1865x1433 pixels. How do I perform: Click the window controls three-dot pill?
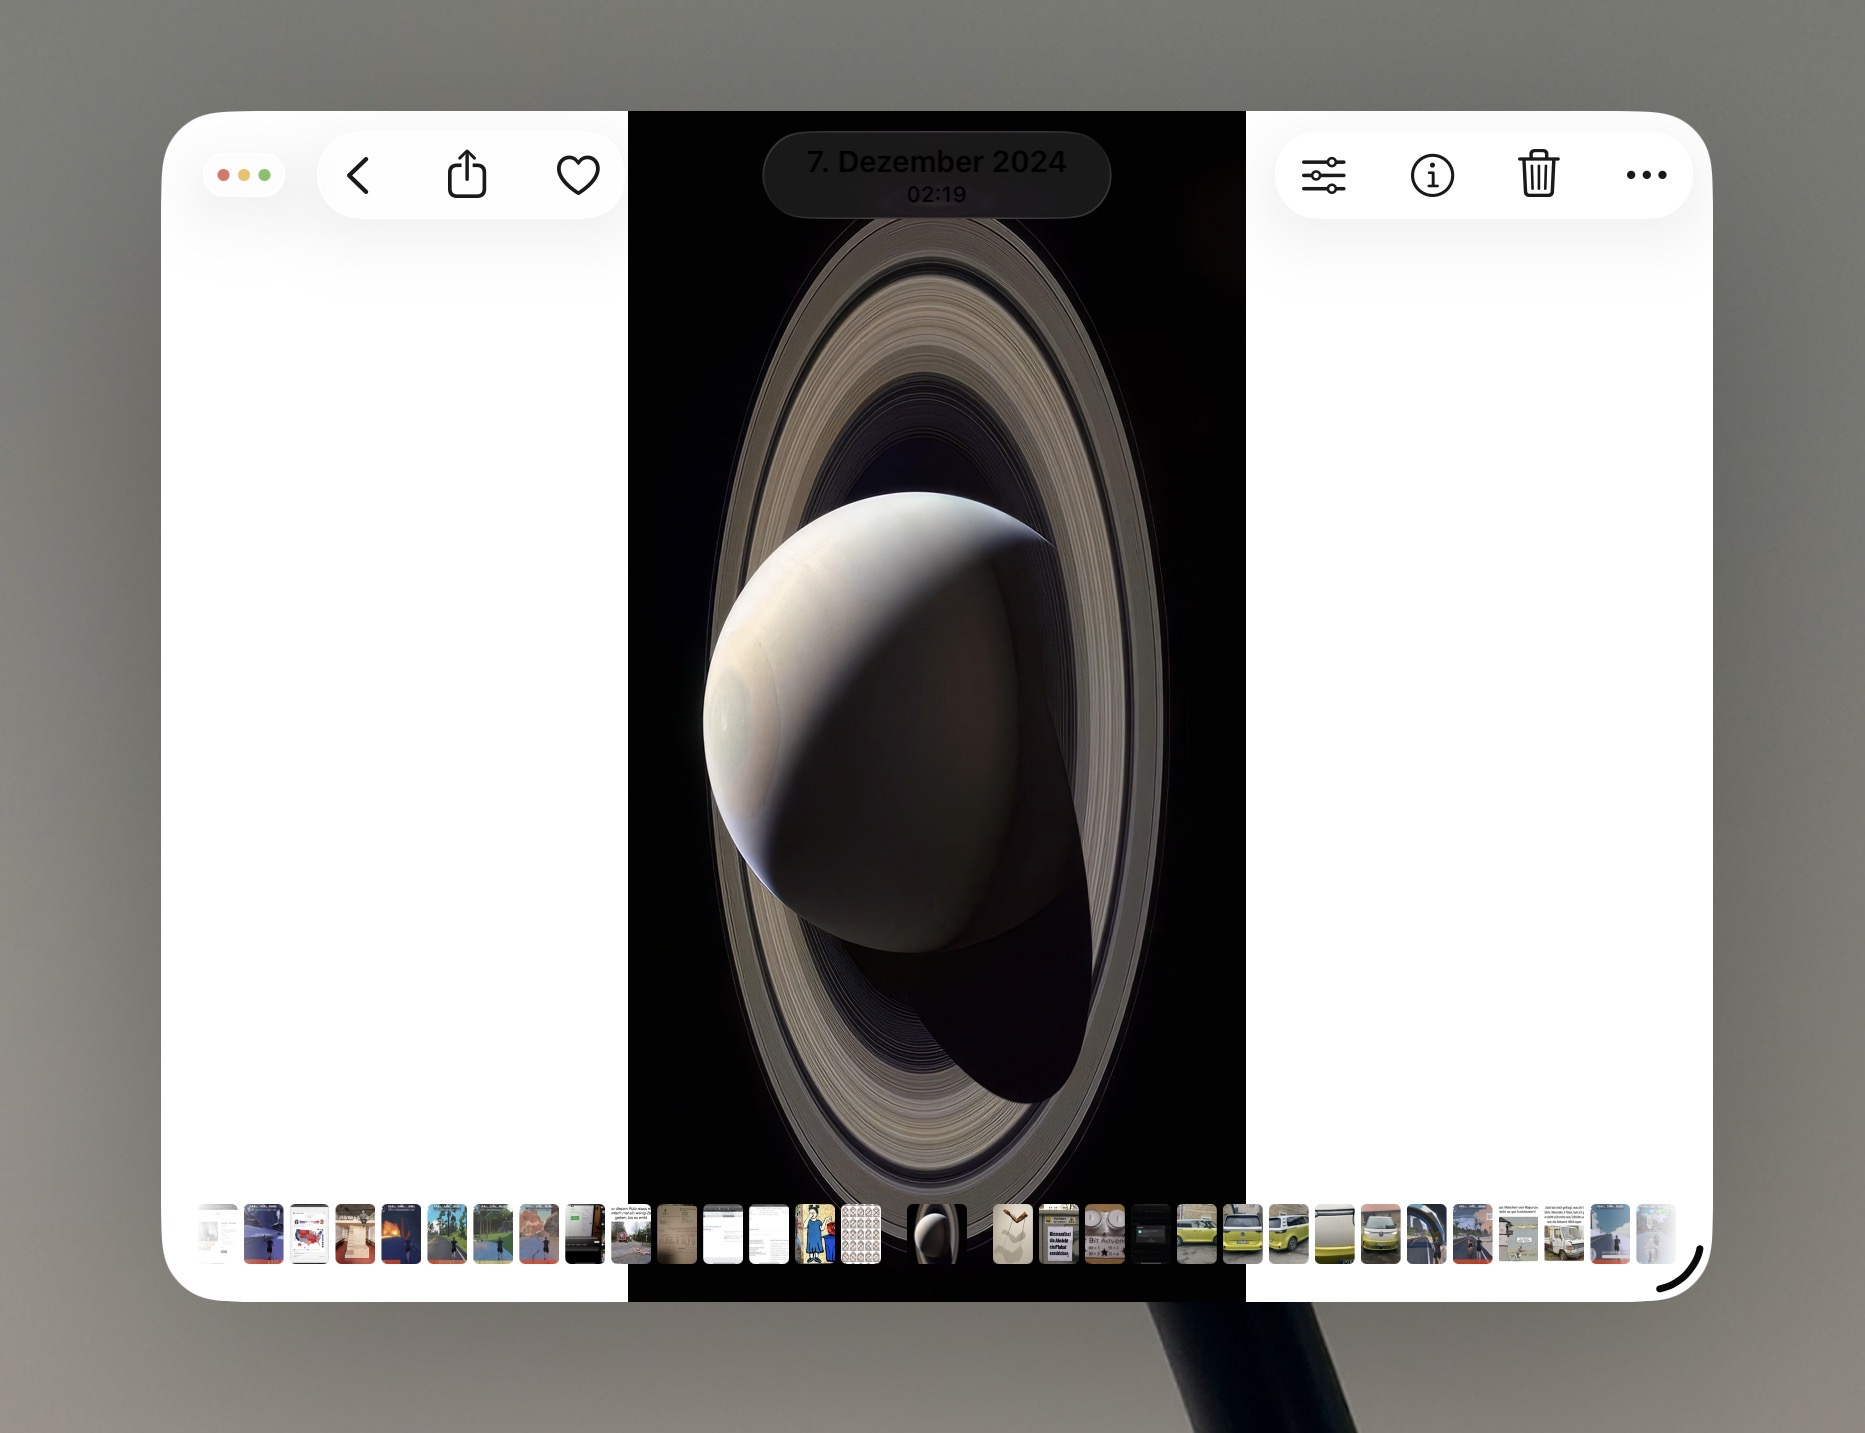click(244, 175)
